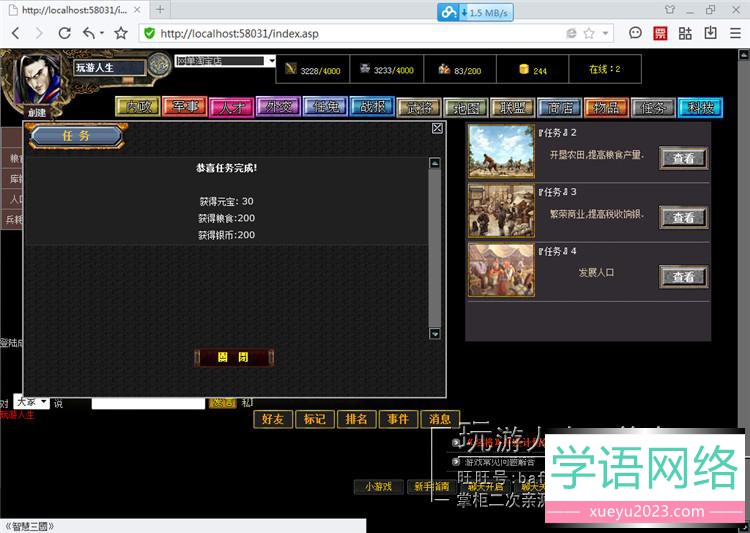Open the 军事 menu tab
Screen dimensions: 750x533
click(184, 107)
